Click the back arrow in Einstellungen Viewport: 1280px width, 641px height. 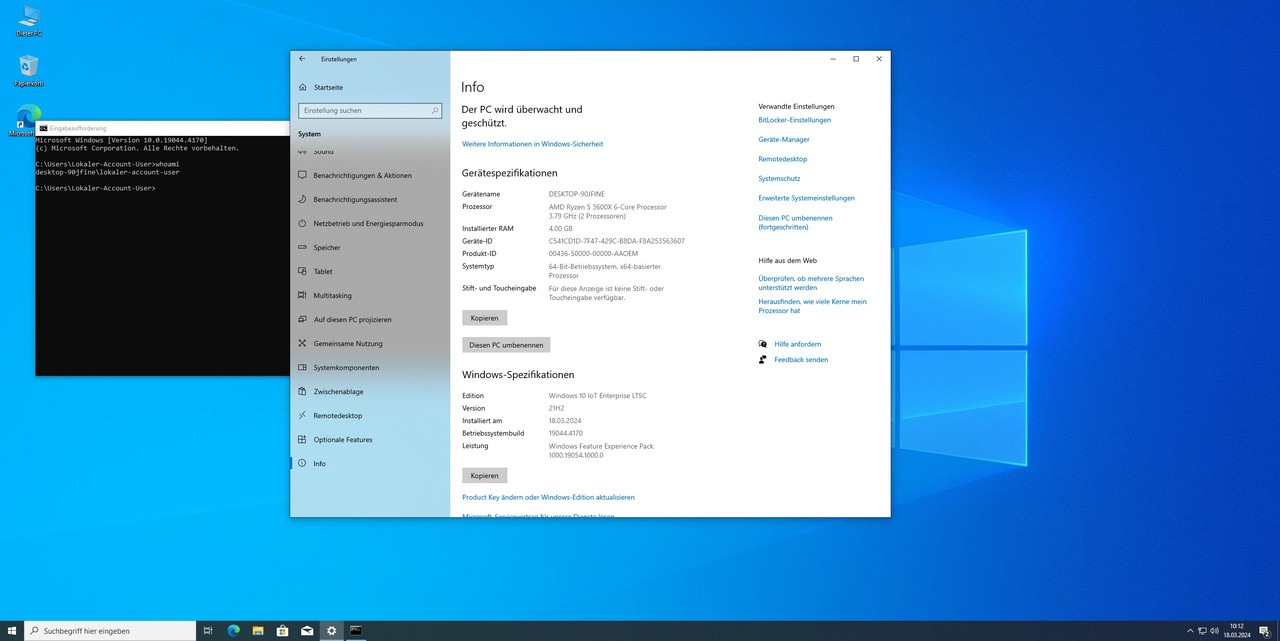pos(303,59)
